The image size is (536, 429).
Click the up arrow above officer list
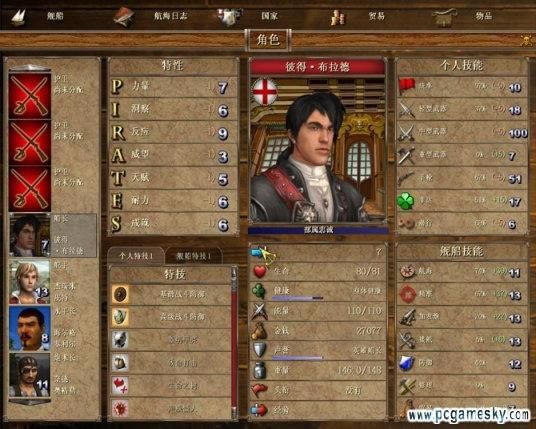(x=30, y=67)
